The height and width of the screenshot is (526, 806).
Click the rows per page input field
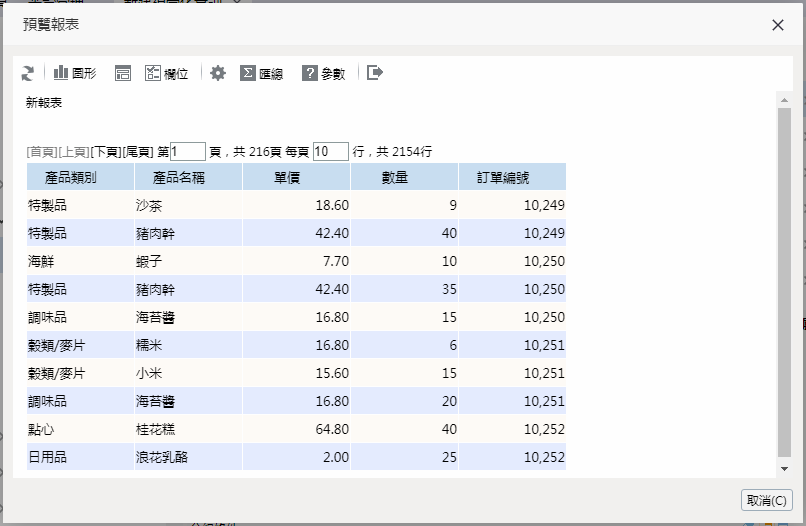(x=330, y=152)
